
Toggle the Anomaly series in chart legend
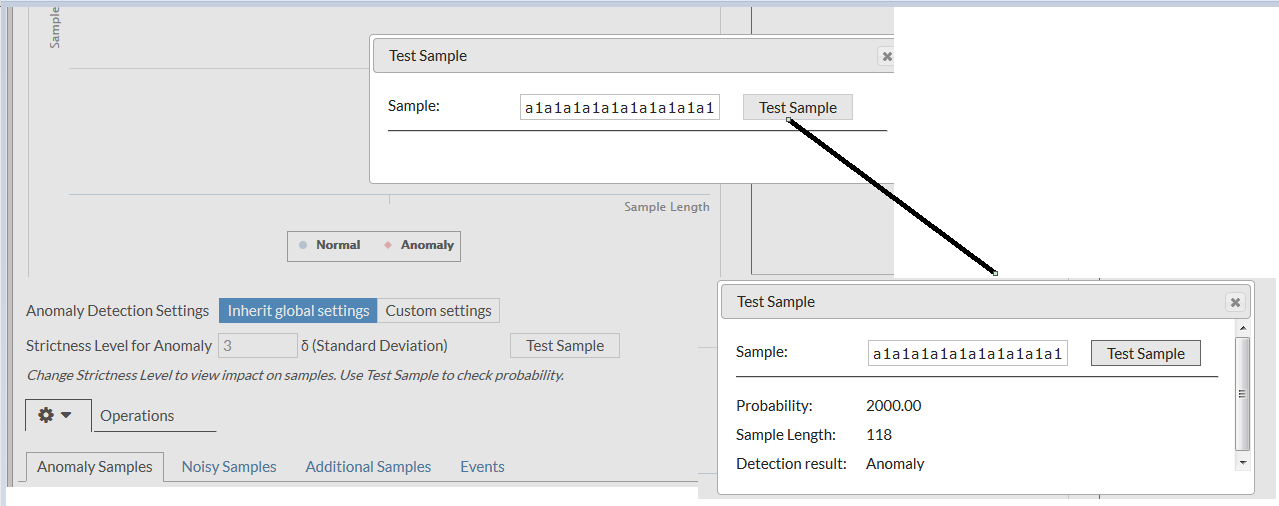coord(419,245)
